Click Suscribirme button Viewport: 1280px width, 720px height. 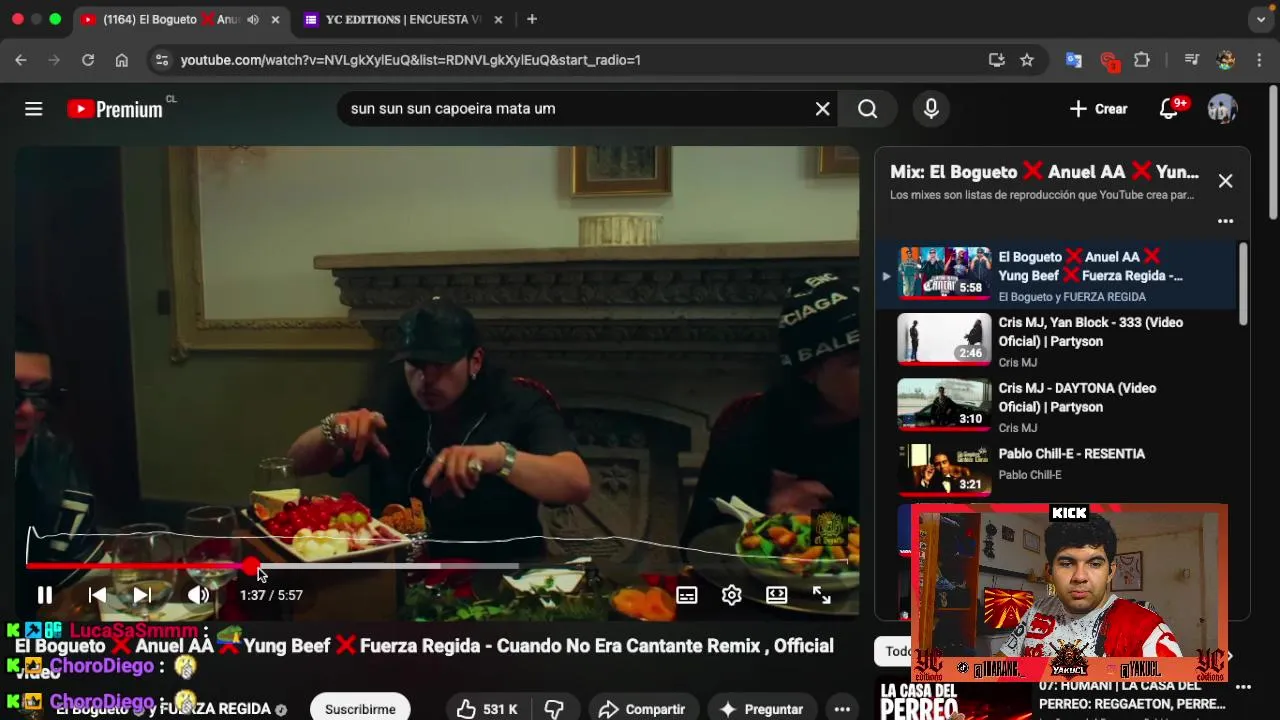[360, 709]
